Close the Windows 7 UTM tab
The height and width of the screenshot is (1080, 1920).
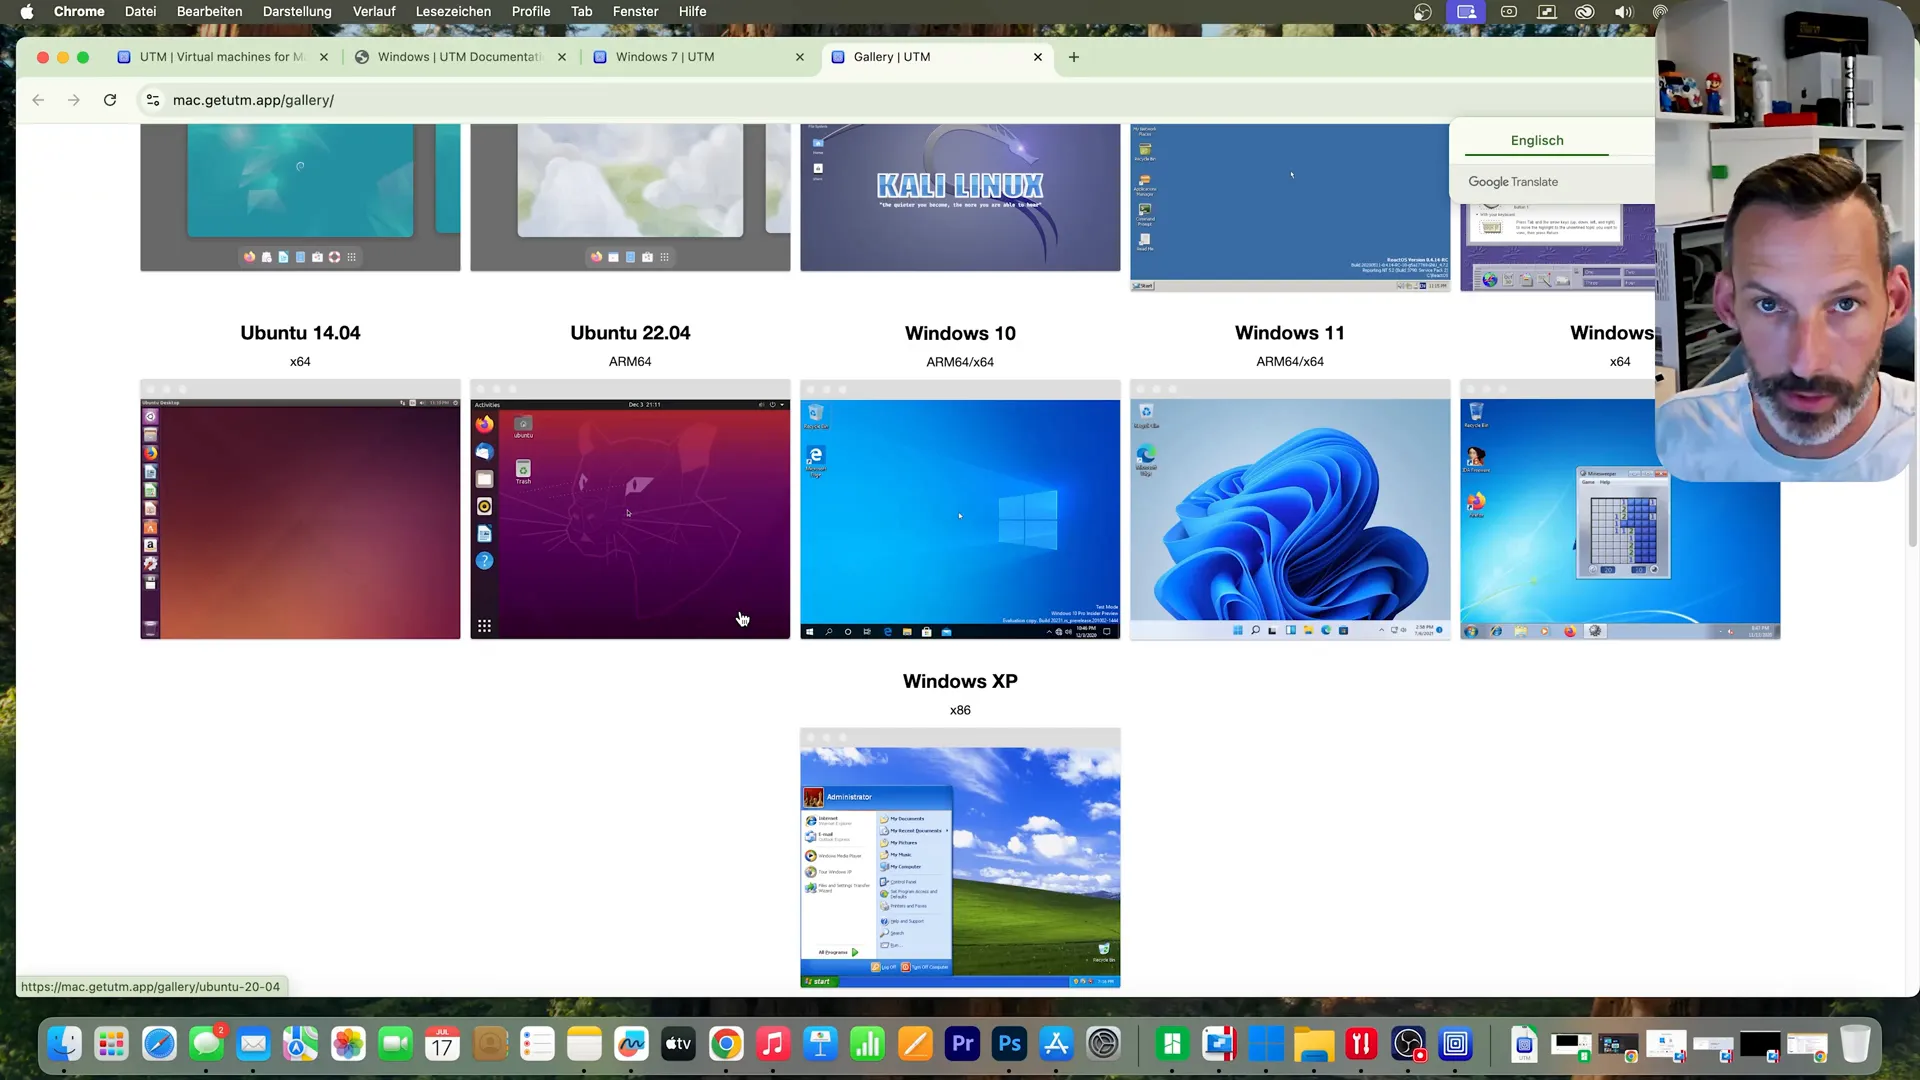coord(800,57)
